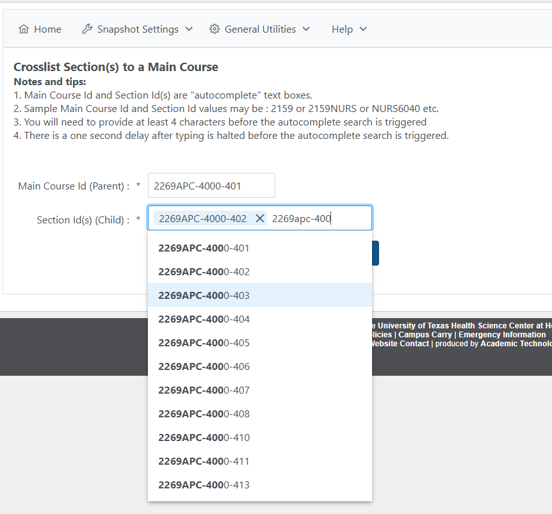Click the General Utilities gear icon
The height and width of the screenshot is (514, 552).
click(214, 29)
